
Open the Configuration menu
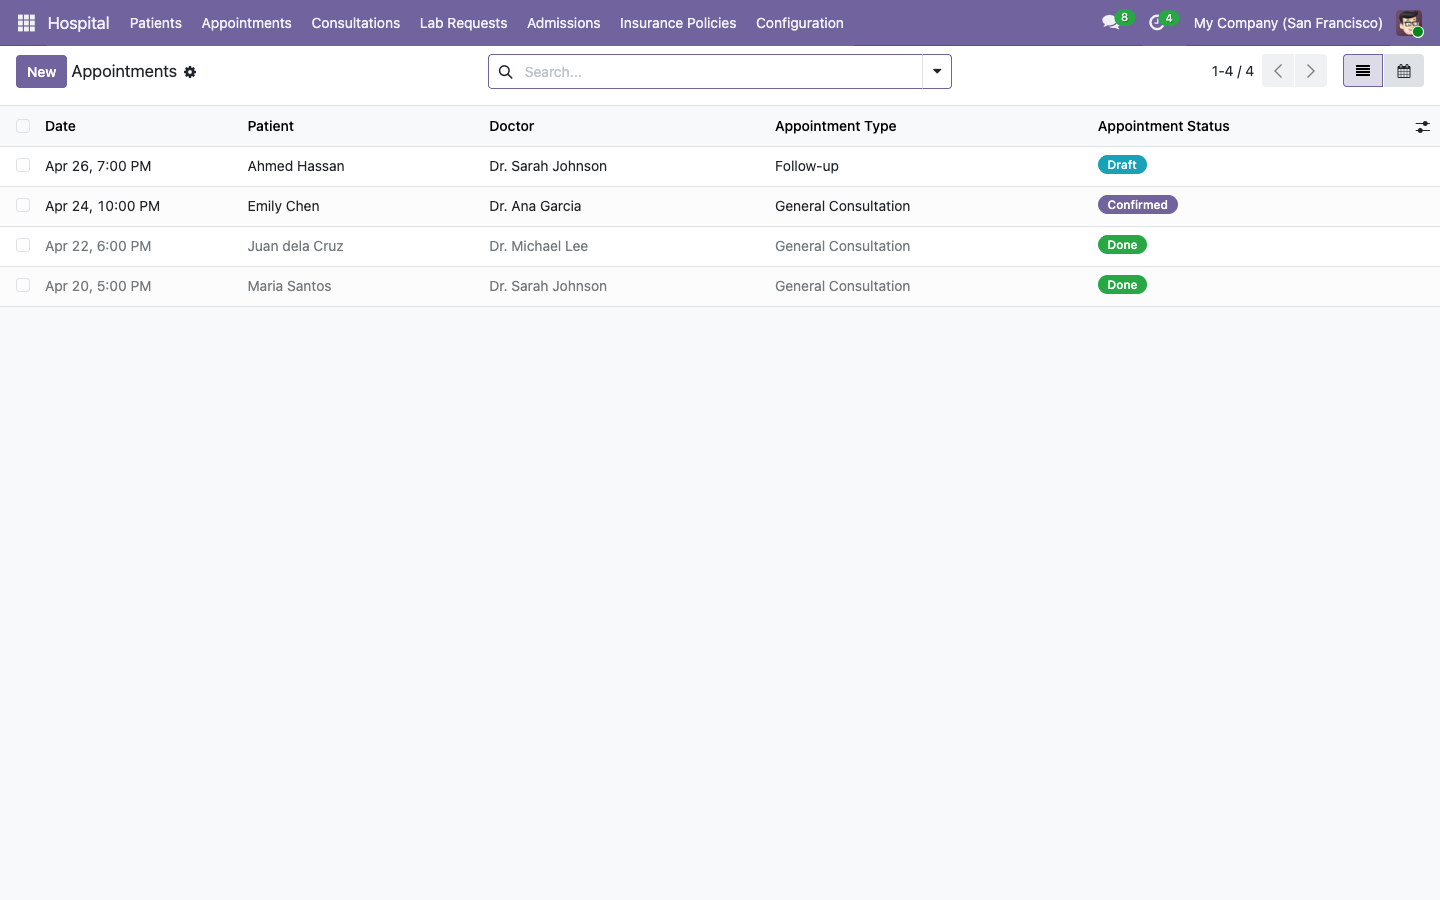click(799, 23)
